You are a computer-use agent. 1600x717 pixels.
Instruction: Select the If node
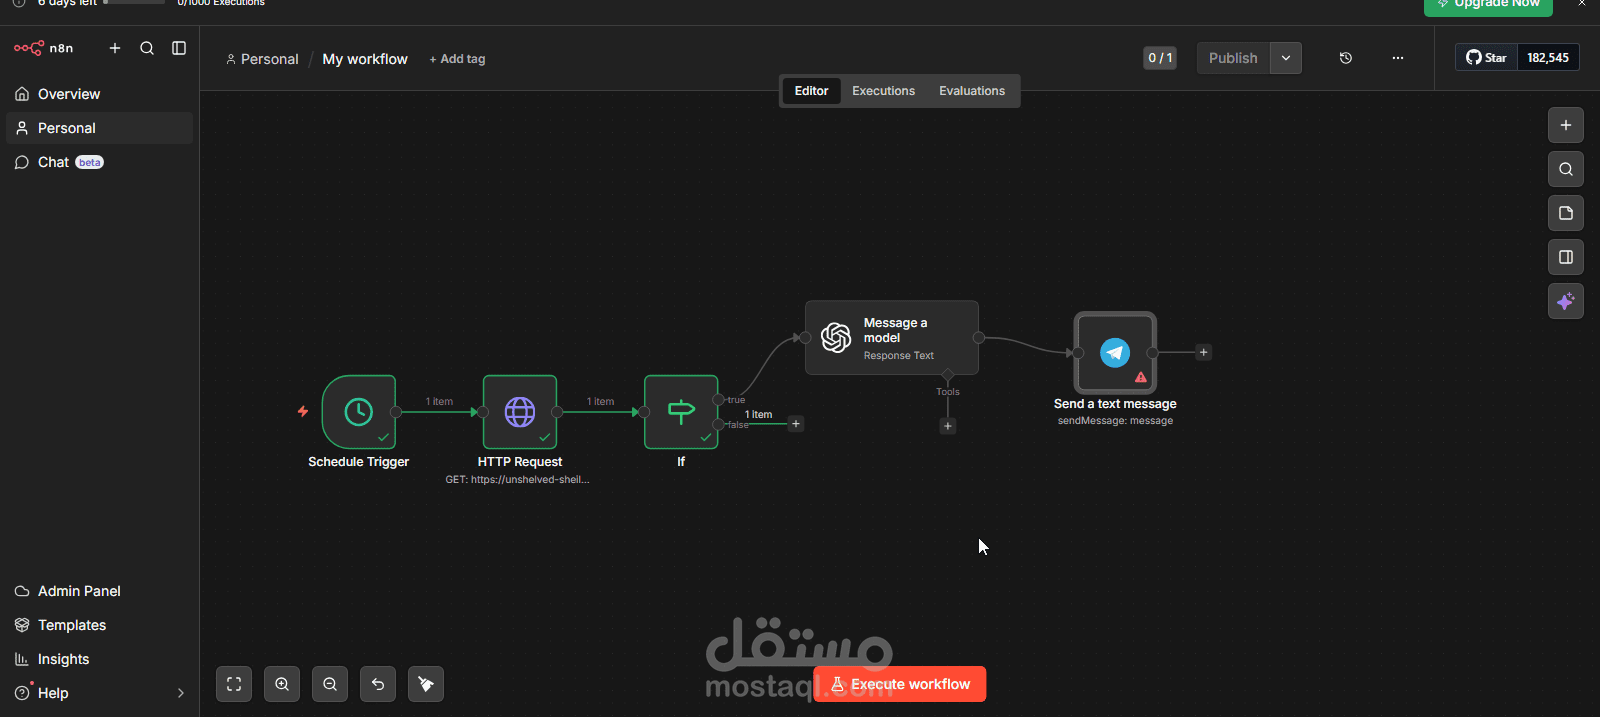click(x=681, y=412)
